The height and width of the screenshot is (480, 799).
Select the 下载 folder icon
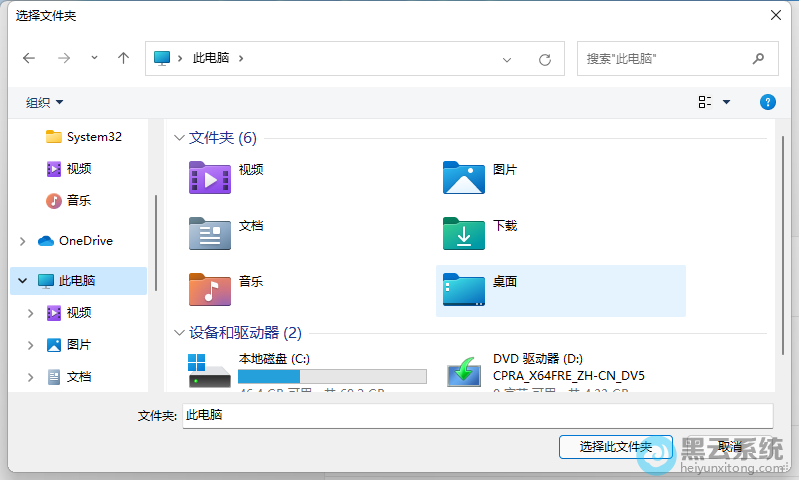pos(464,233)
